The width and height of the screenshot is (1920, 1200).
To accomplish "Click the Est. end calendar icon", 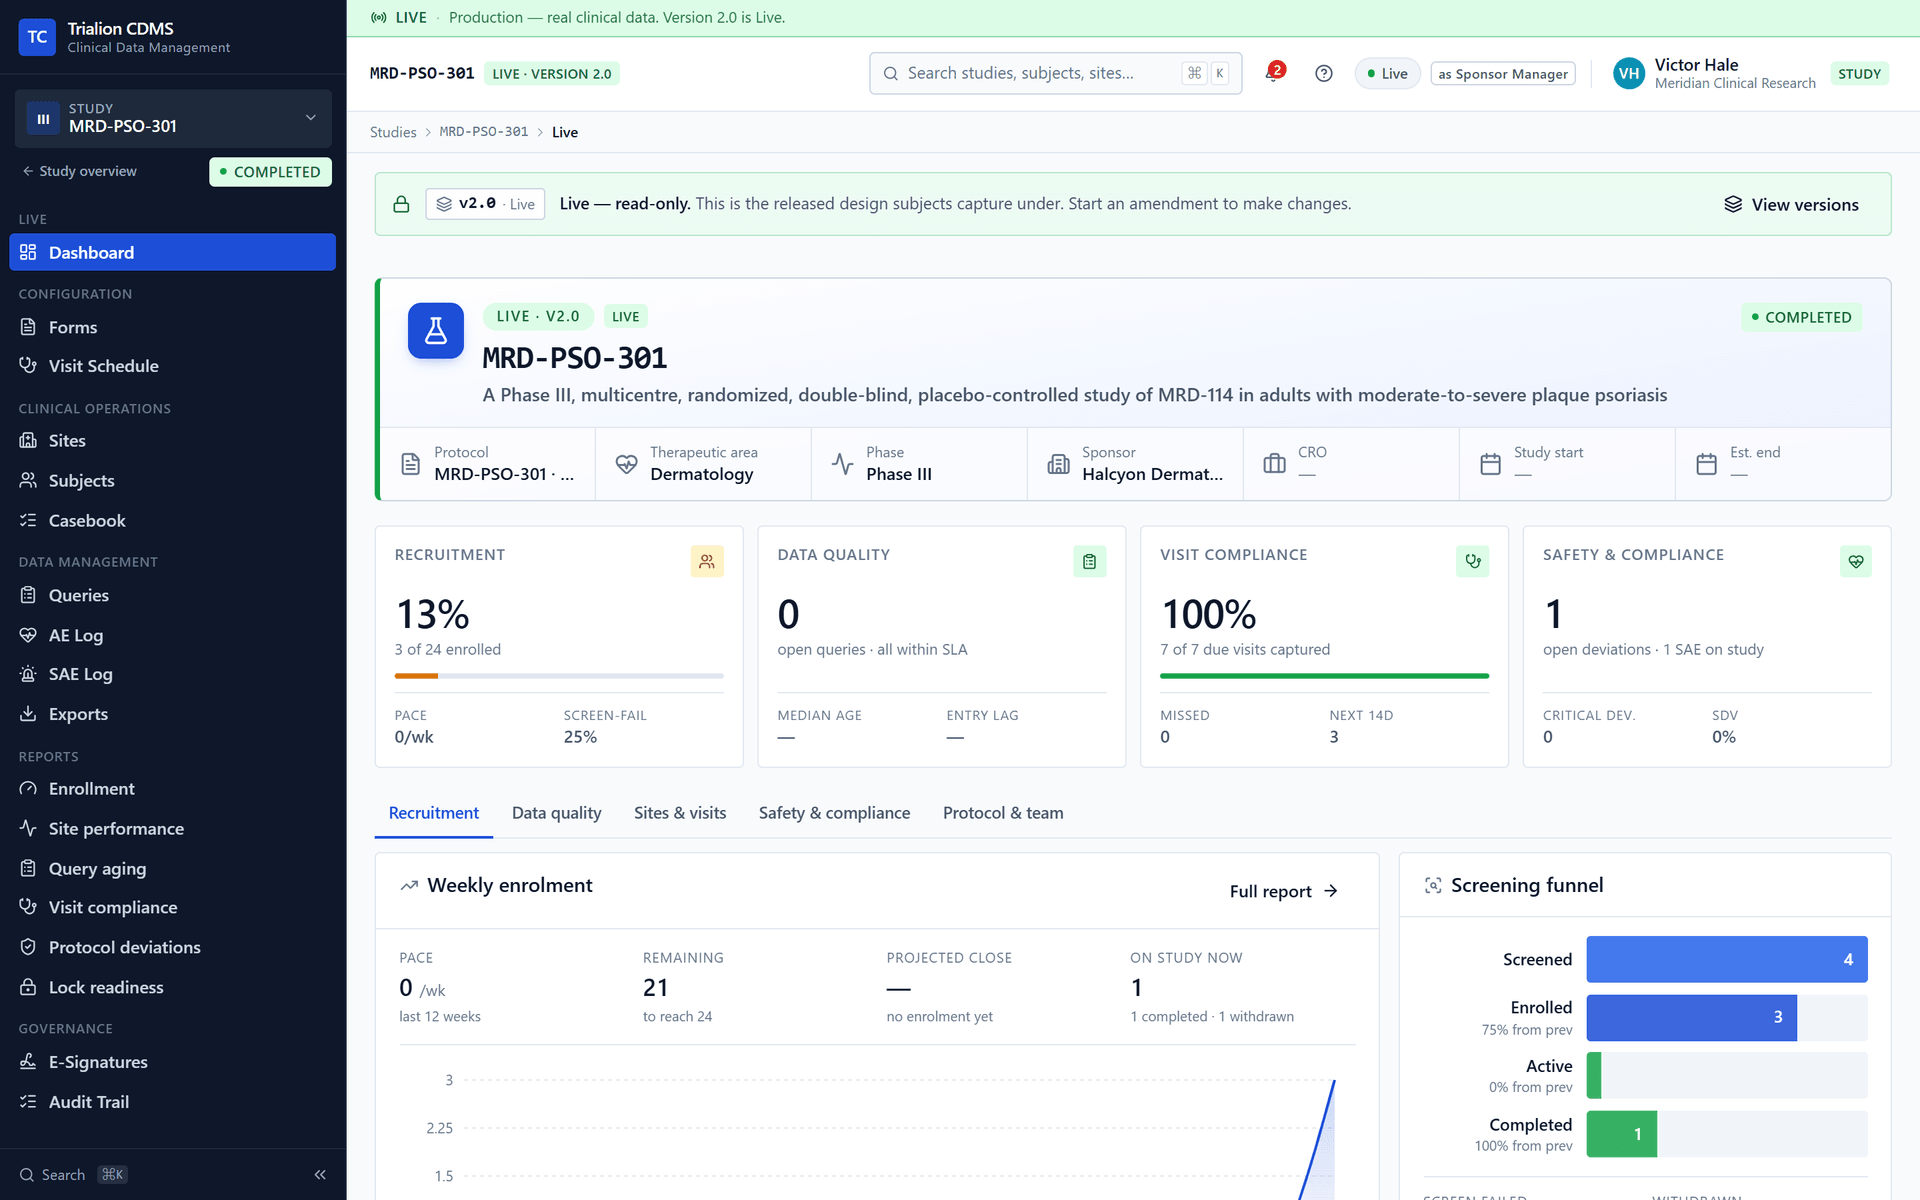I will pos(1706,464).
